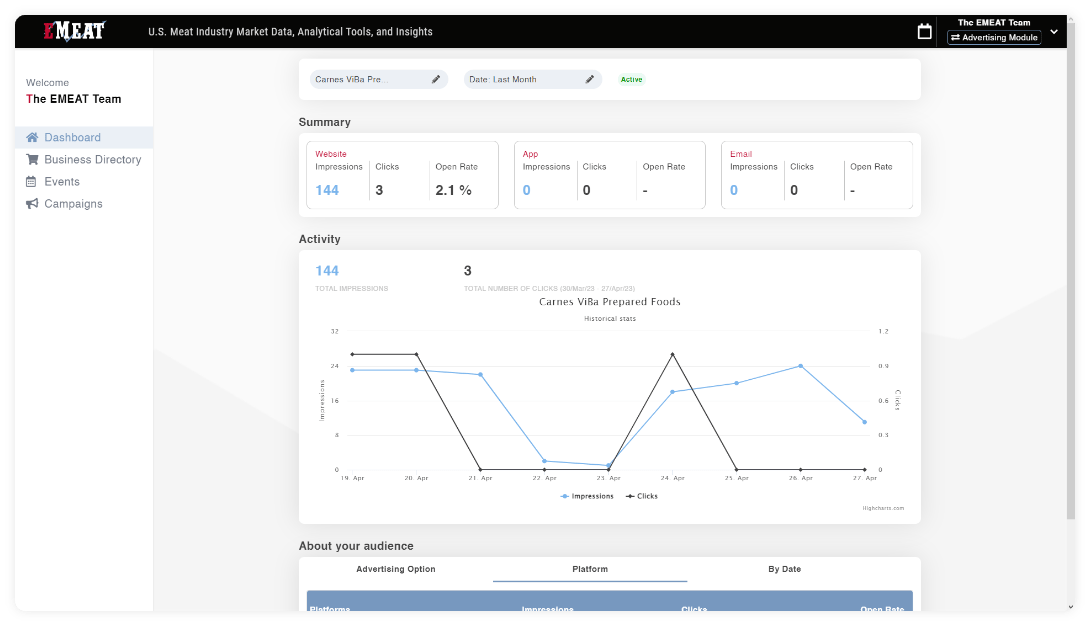Open the Advertising Module switcher

click(x=994, y=38)
